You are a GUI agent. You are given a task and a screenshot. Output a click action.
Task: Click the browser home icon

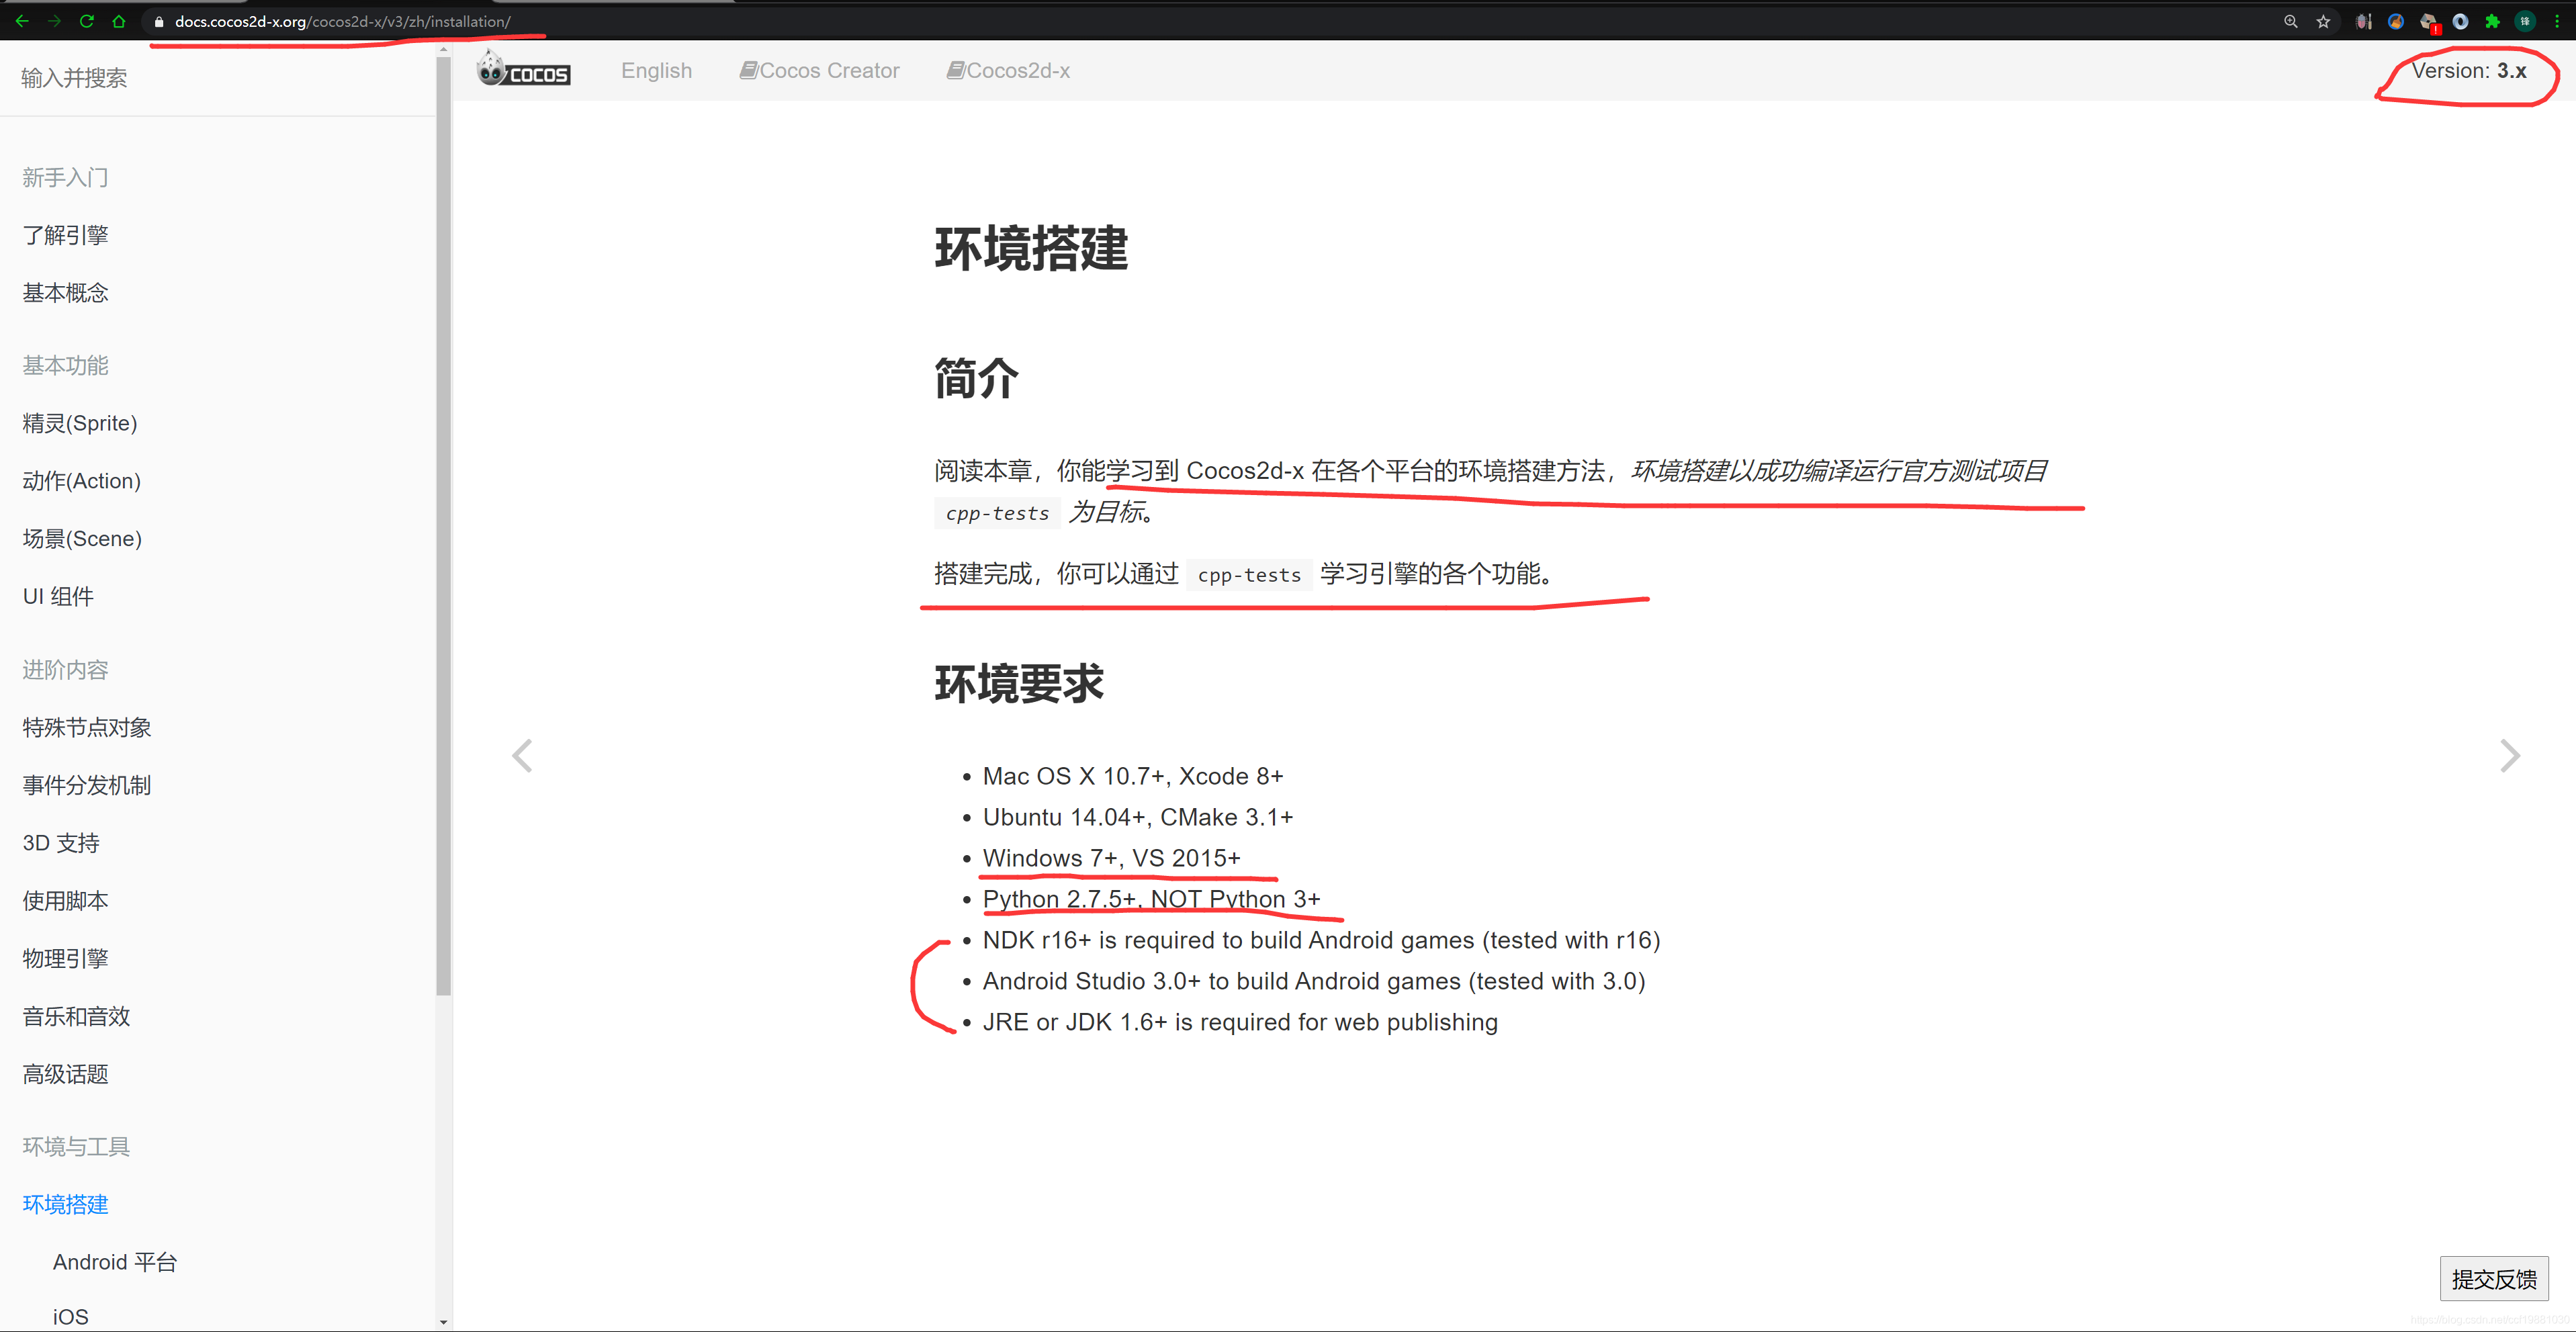119,21
